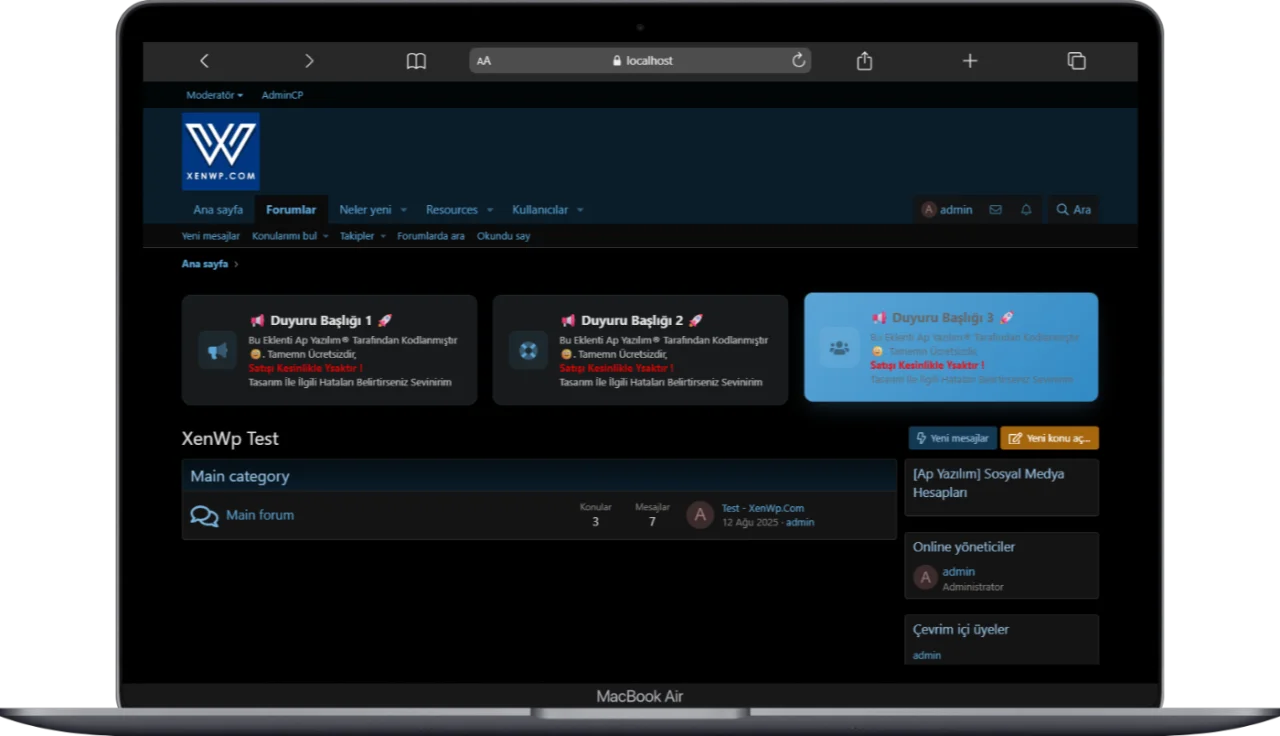Go to the Ana sayfa tab
1280x736 pixels.
[218, 210]
